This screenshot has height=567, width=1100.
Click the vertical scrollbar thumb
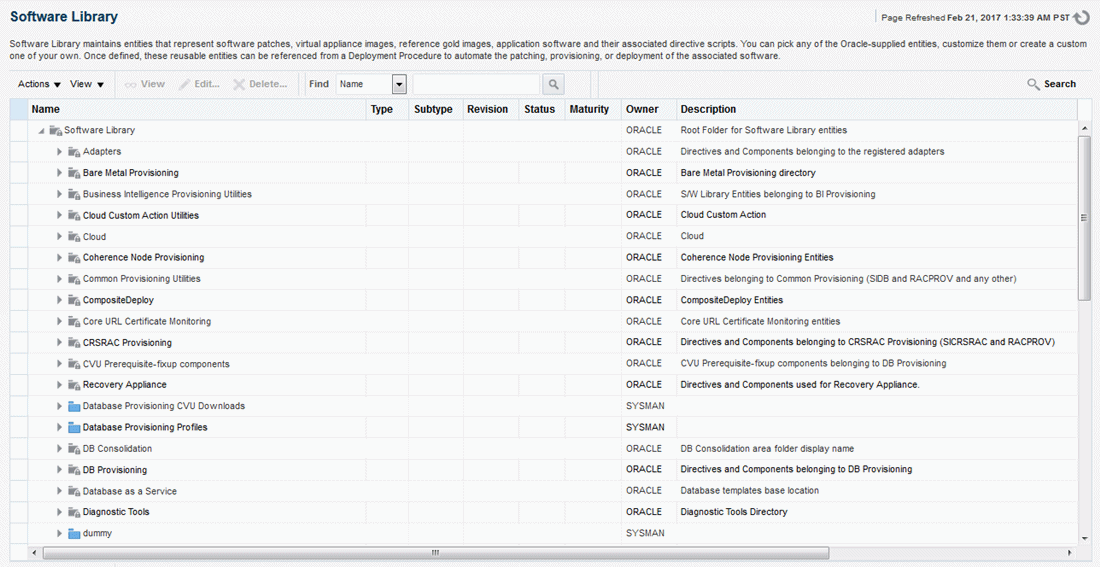(1084, 220)
